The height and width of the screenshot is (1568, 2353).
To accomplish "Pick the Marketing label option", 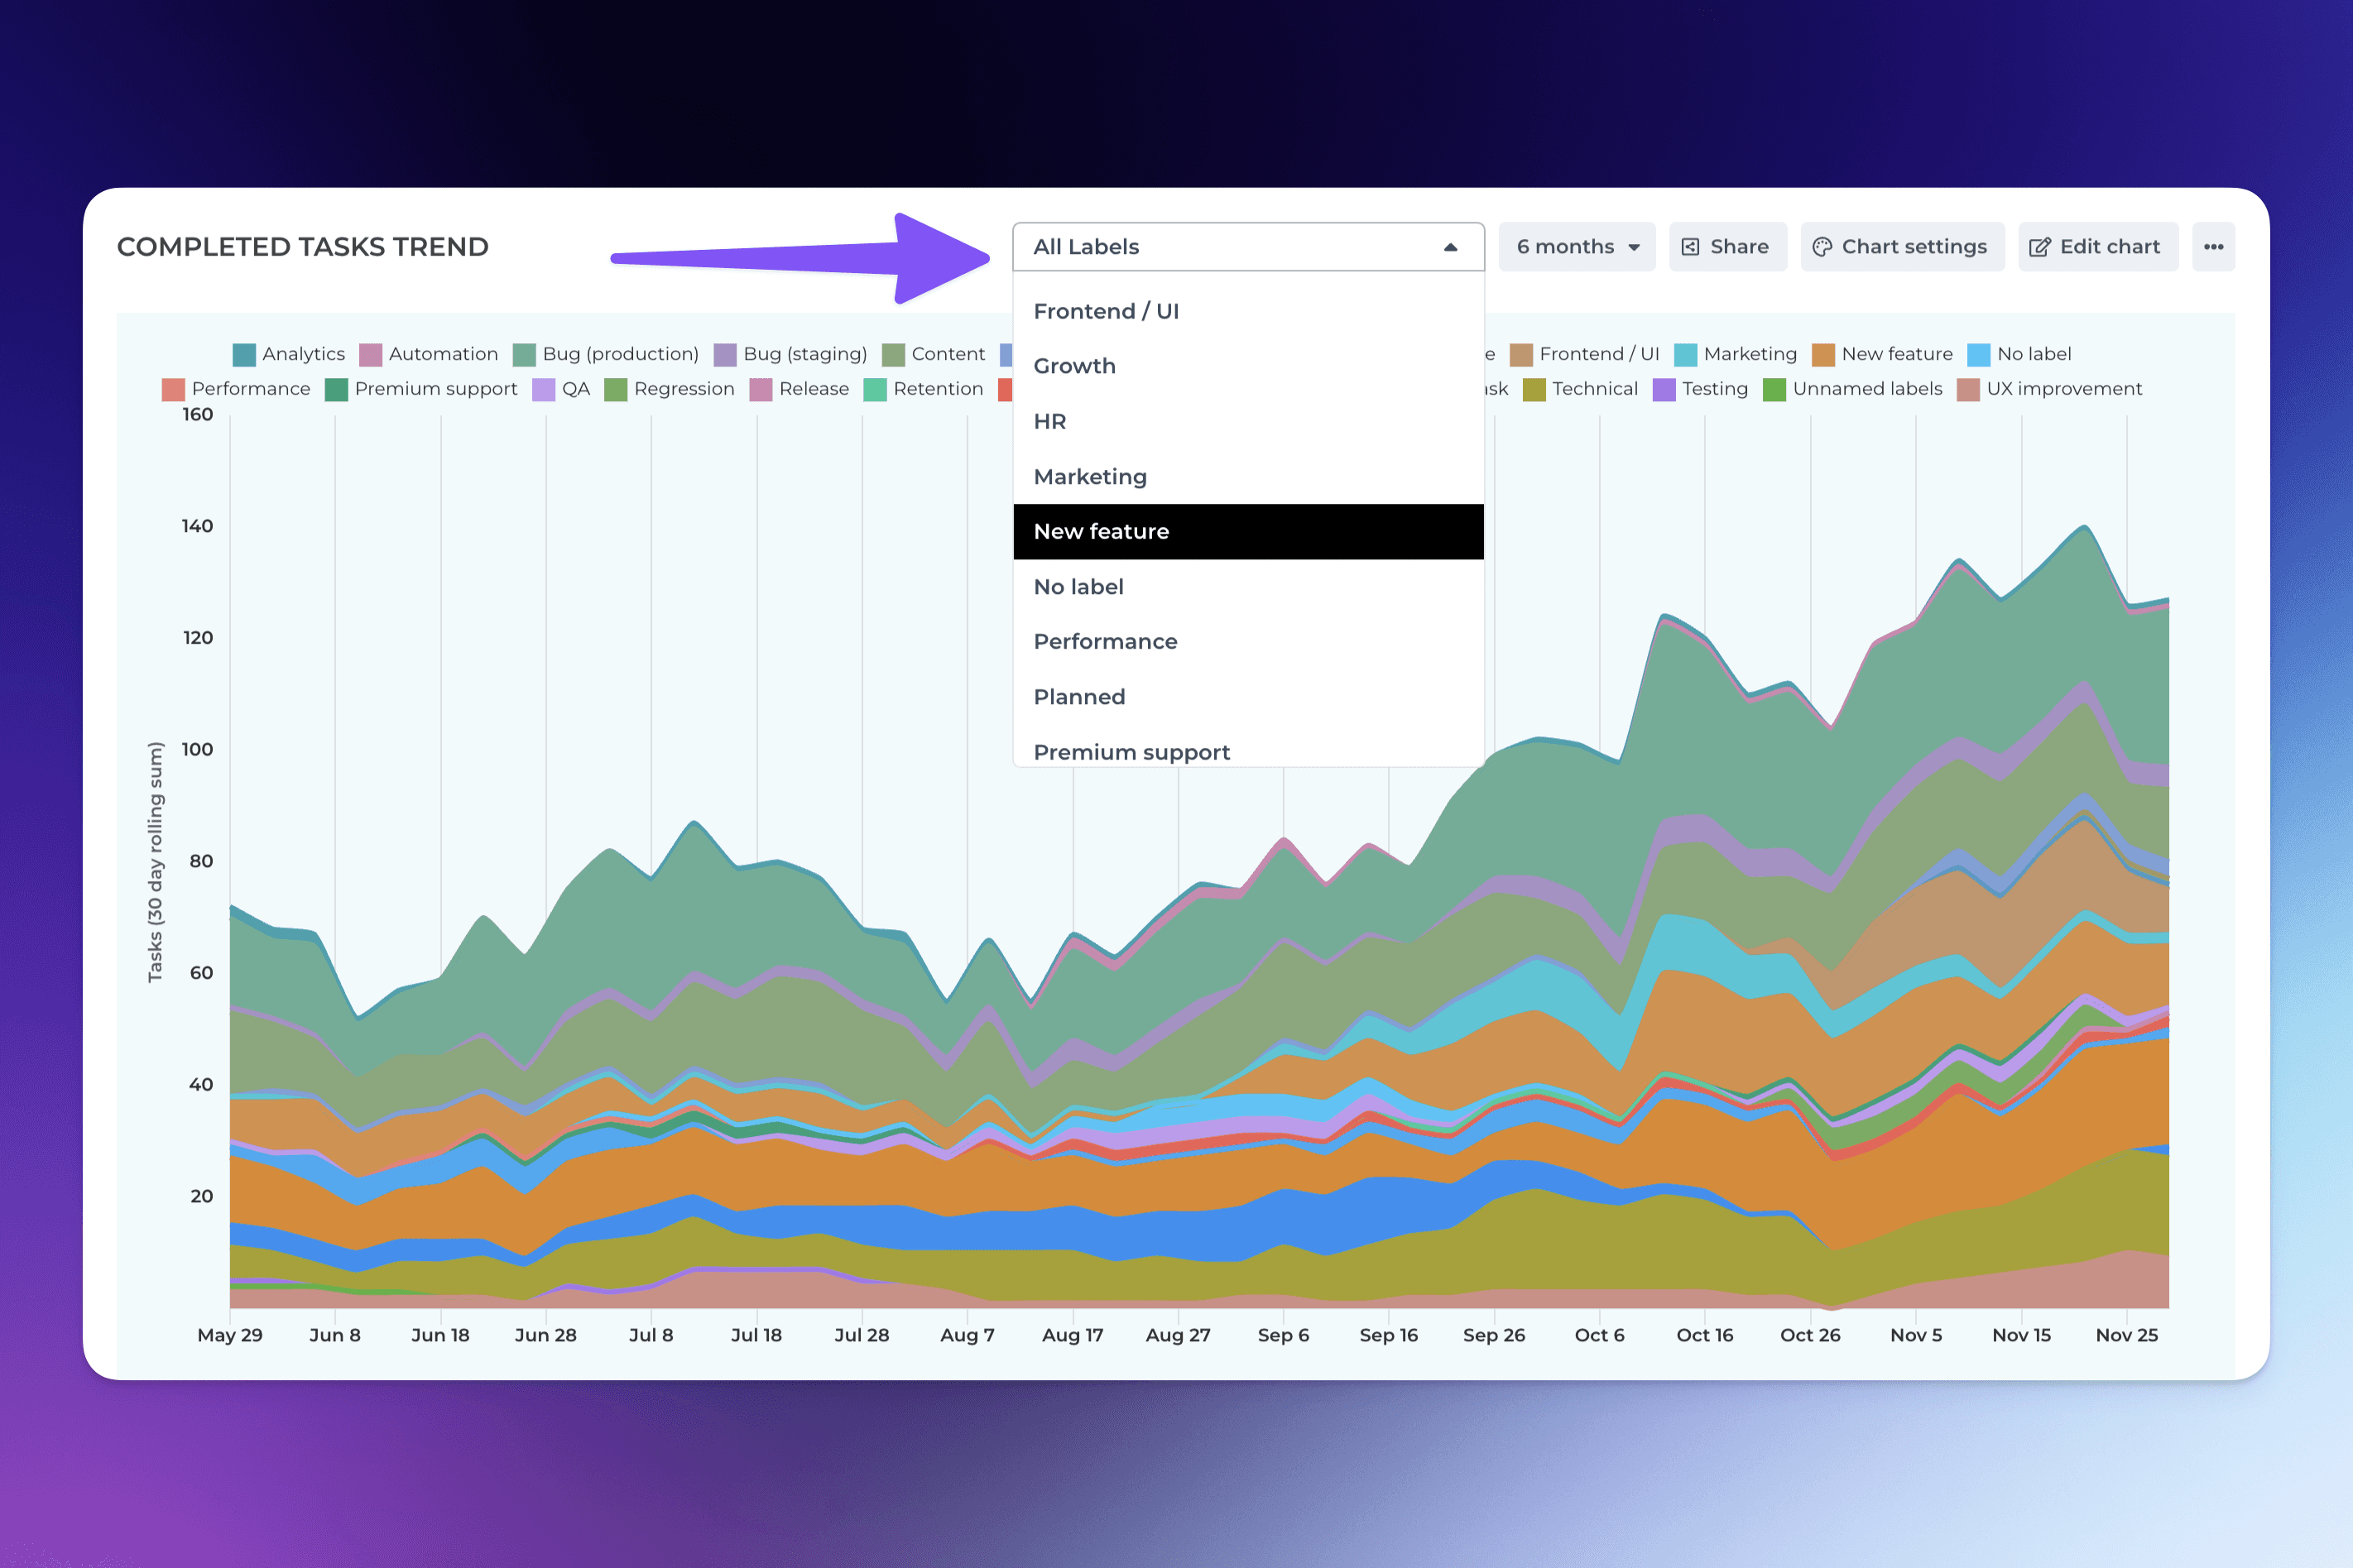I will click(1090, 477).
